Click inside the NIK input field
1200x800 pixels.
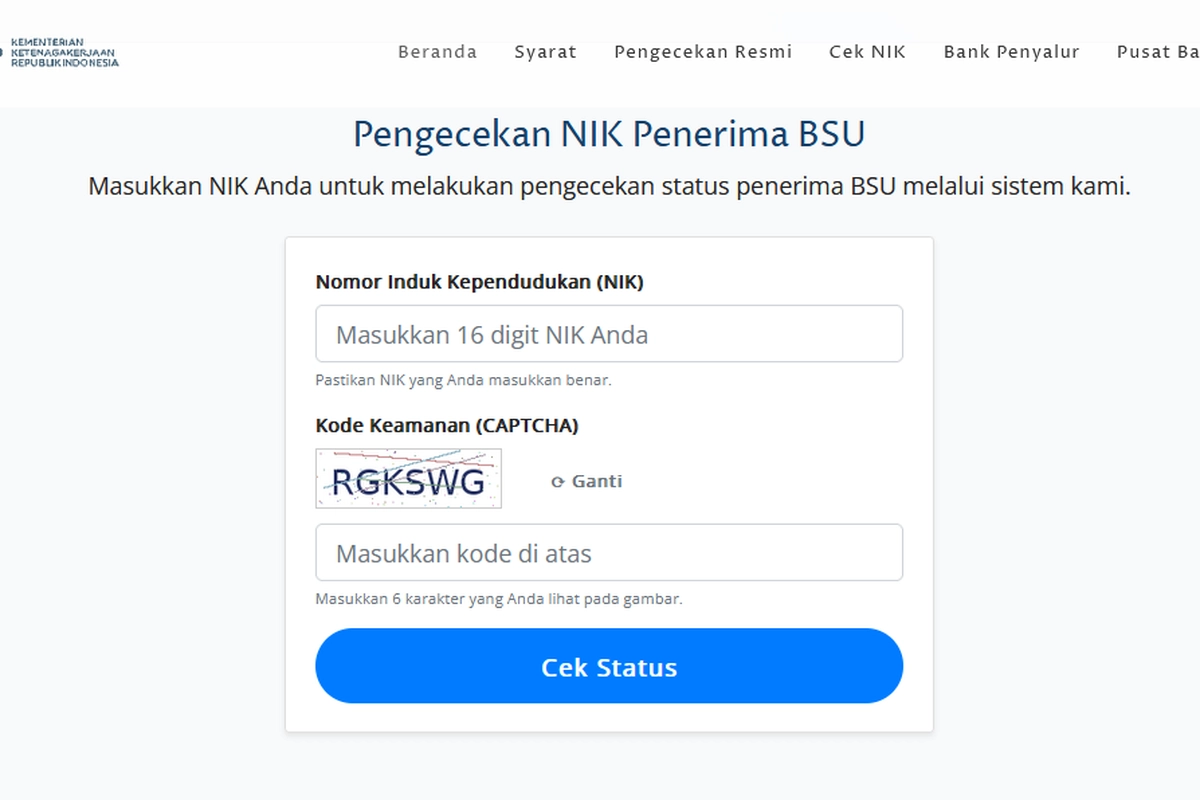[608, 333]
